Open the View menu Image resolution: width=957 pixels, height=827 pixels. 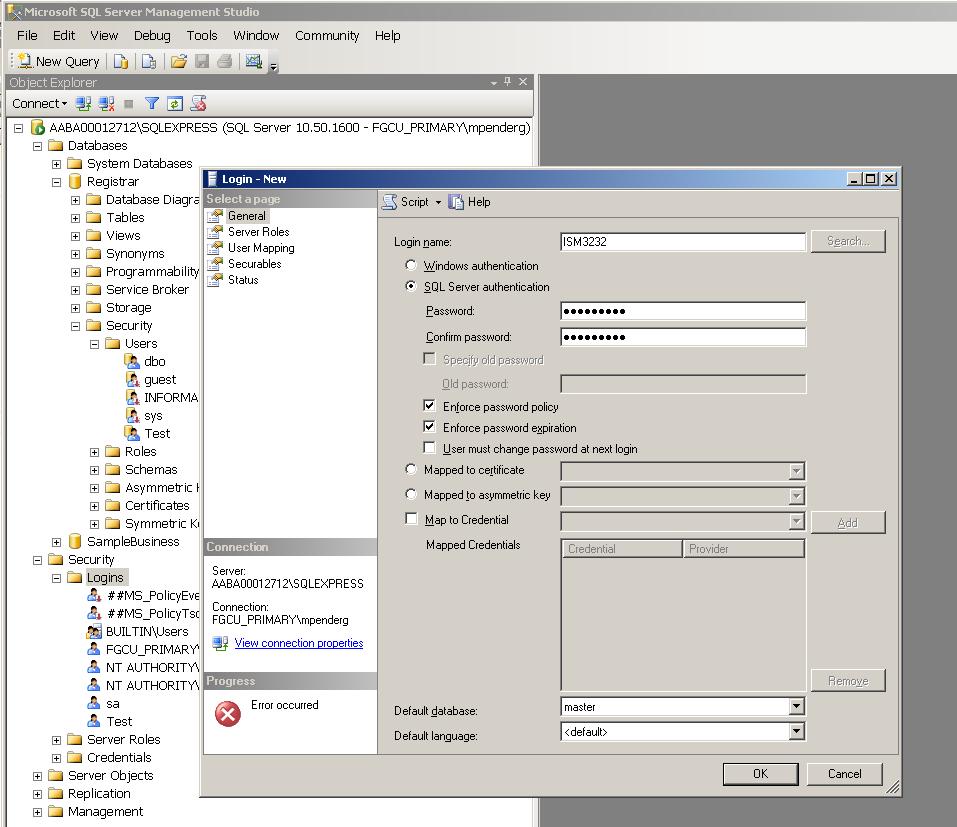click(104, 35)
